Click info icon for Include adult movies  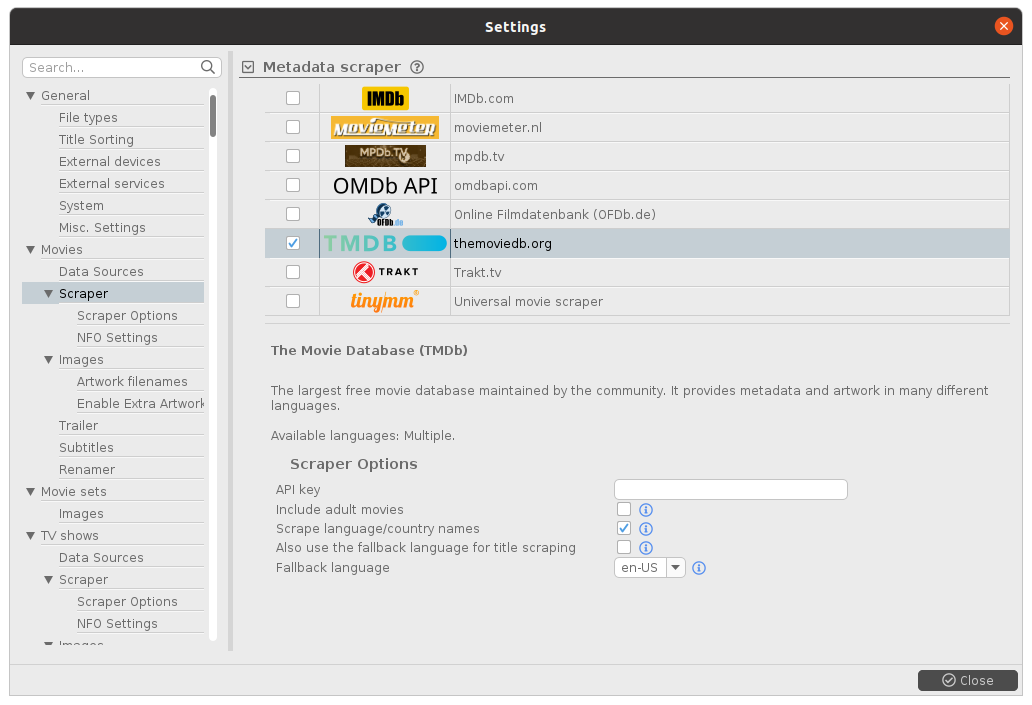point(646,510)
